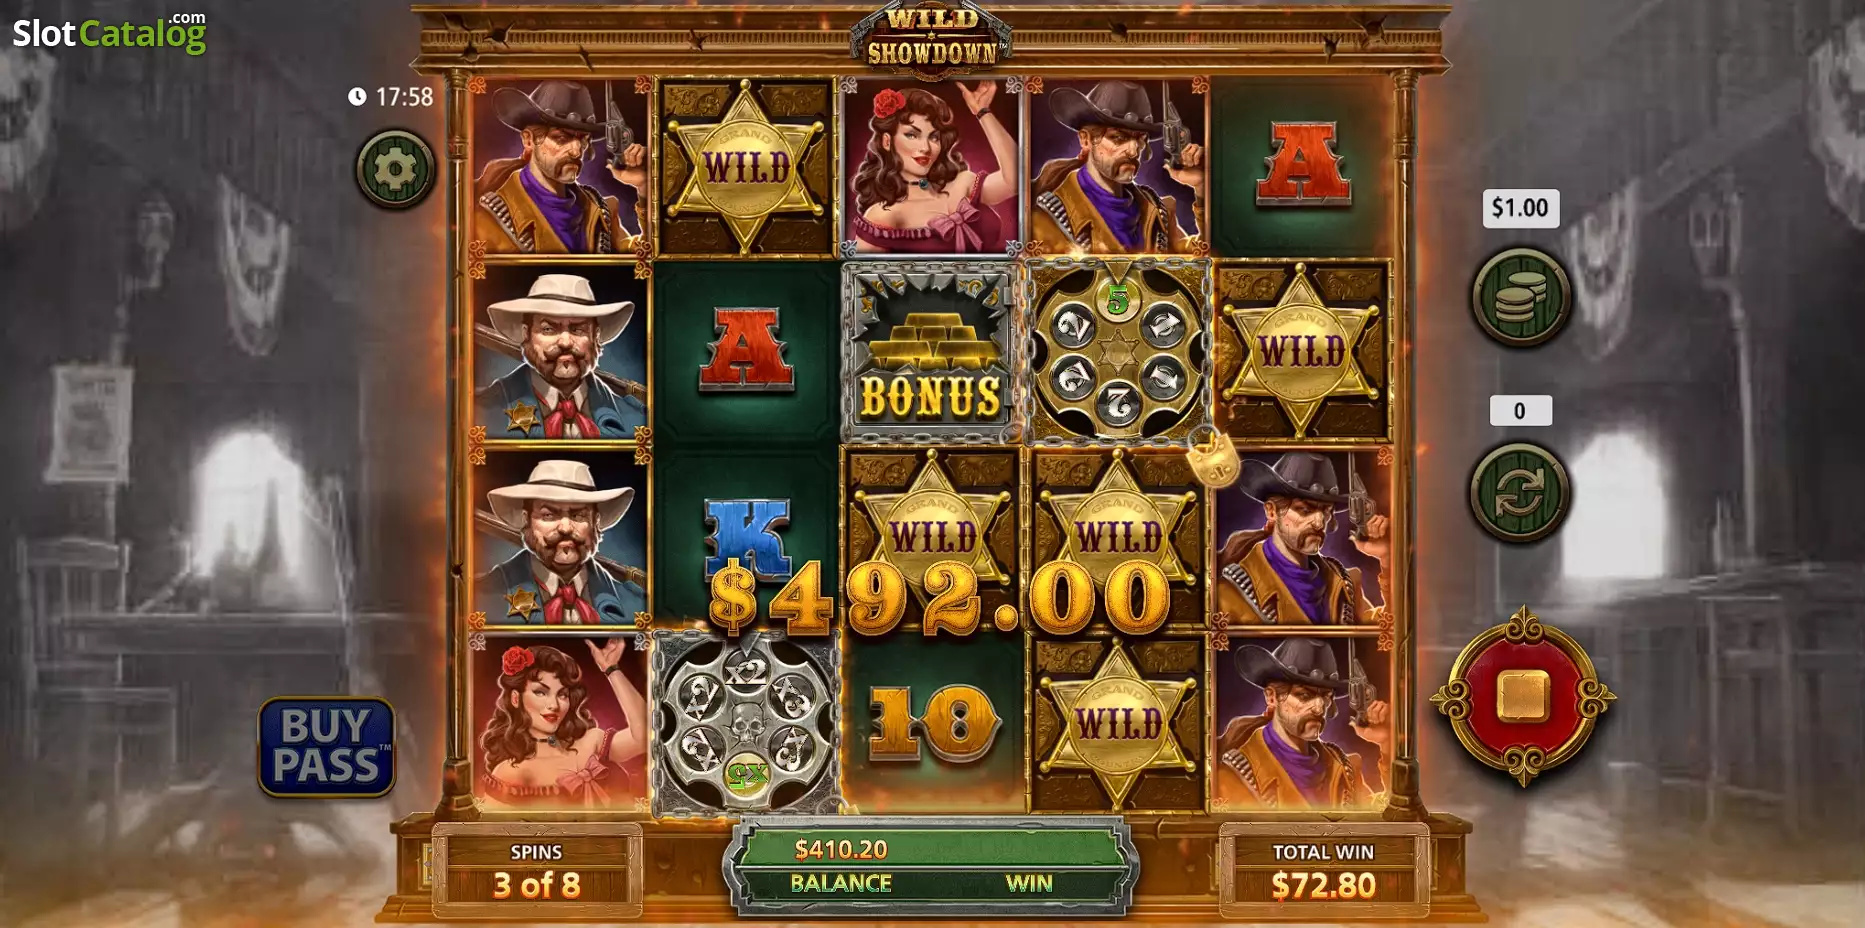Click the golden 10 card symbol

point(932,722)
